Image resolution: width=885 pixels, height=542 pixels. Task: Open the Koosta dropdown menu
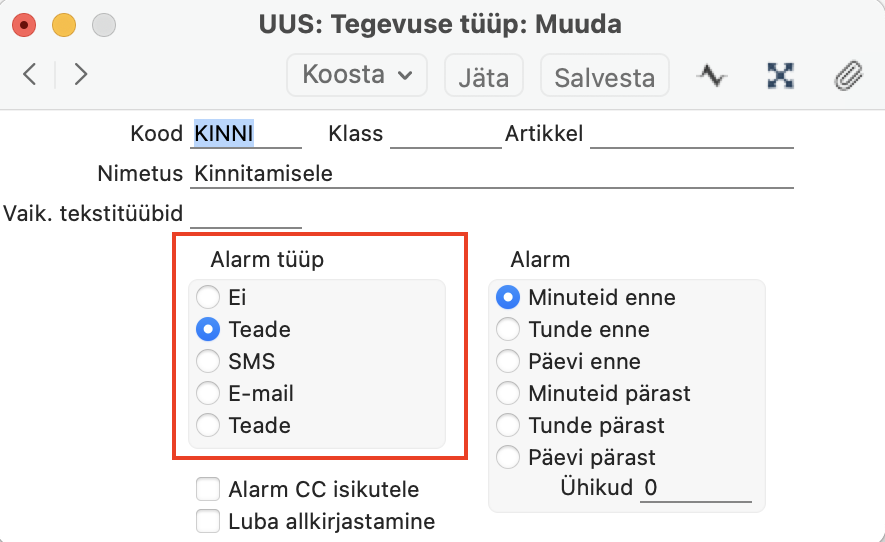click(357, 75)
